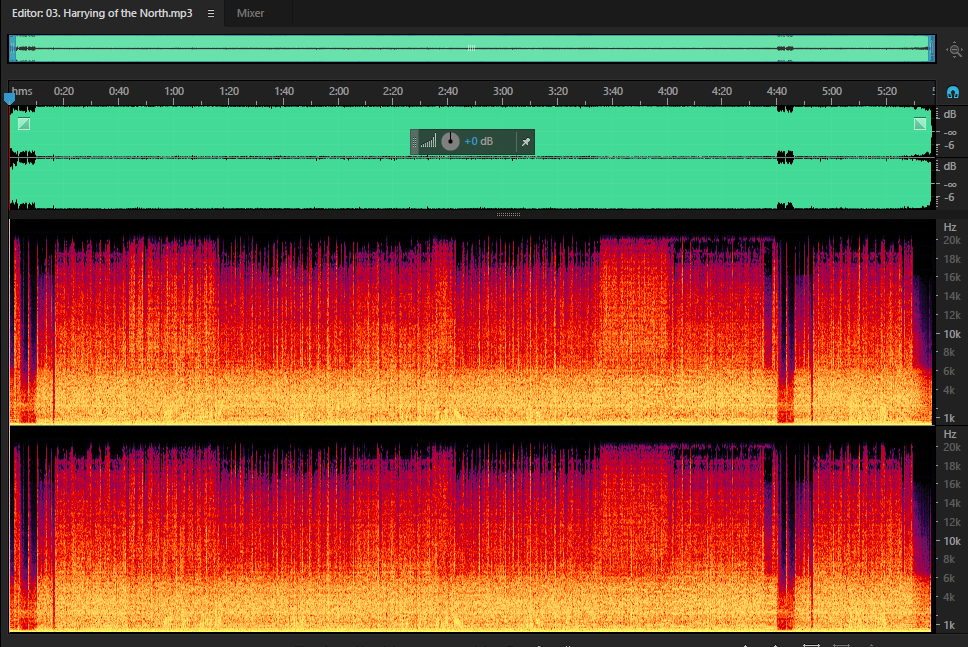Click 2:00 on the time ruler
Screen dimensions: 968x647
point(339,91)
